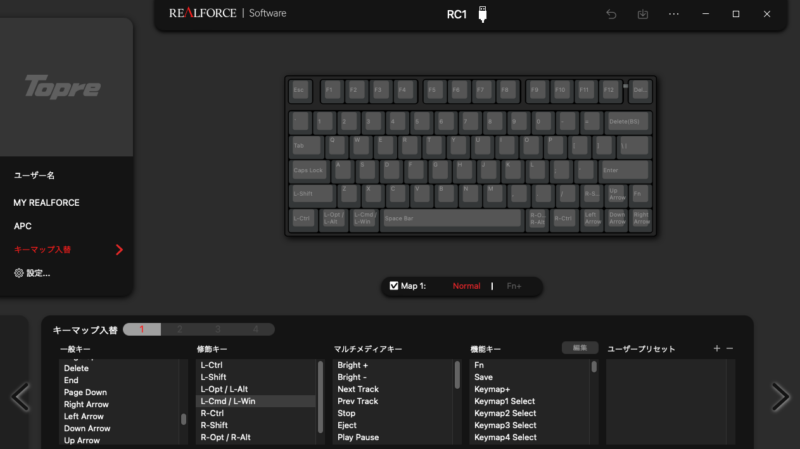The image size is (800, 449).
Task: Open settings via the gear icon
Action: click(x=19, y=273)
